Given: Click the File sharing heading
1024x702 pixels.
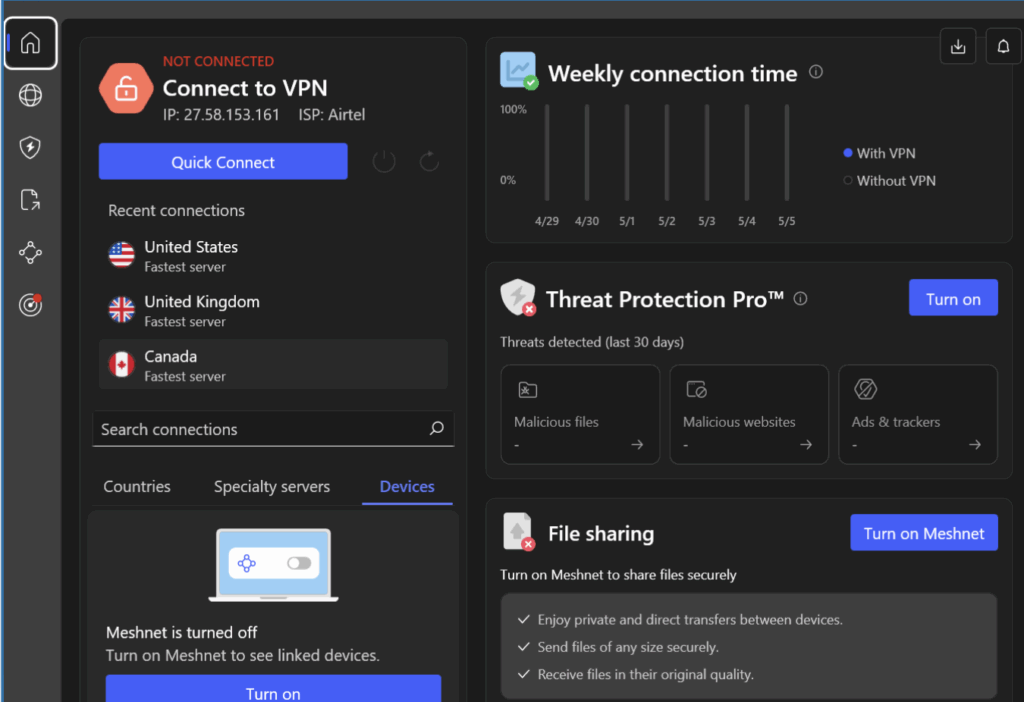Looking at the screenshot, I should tap(601, 534).
